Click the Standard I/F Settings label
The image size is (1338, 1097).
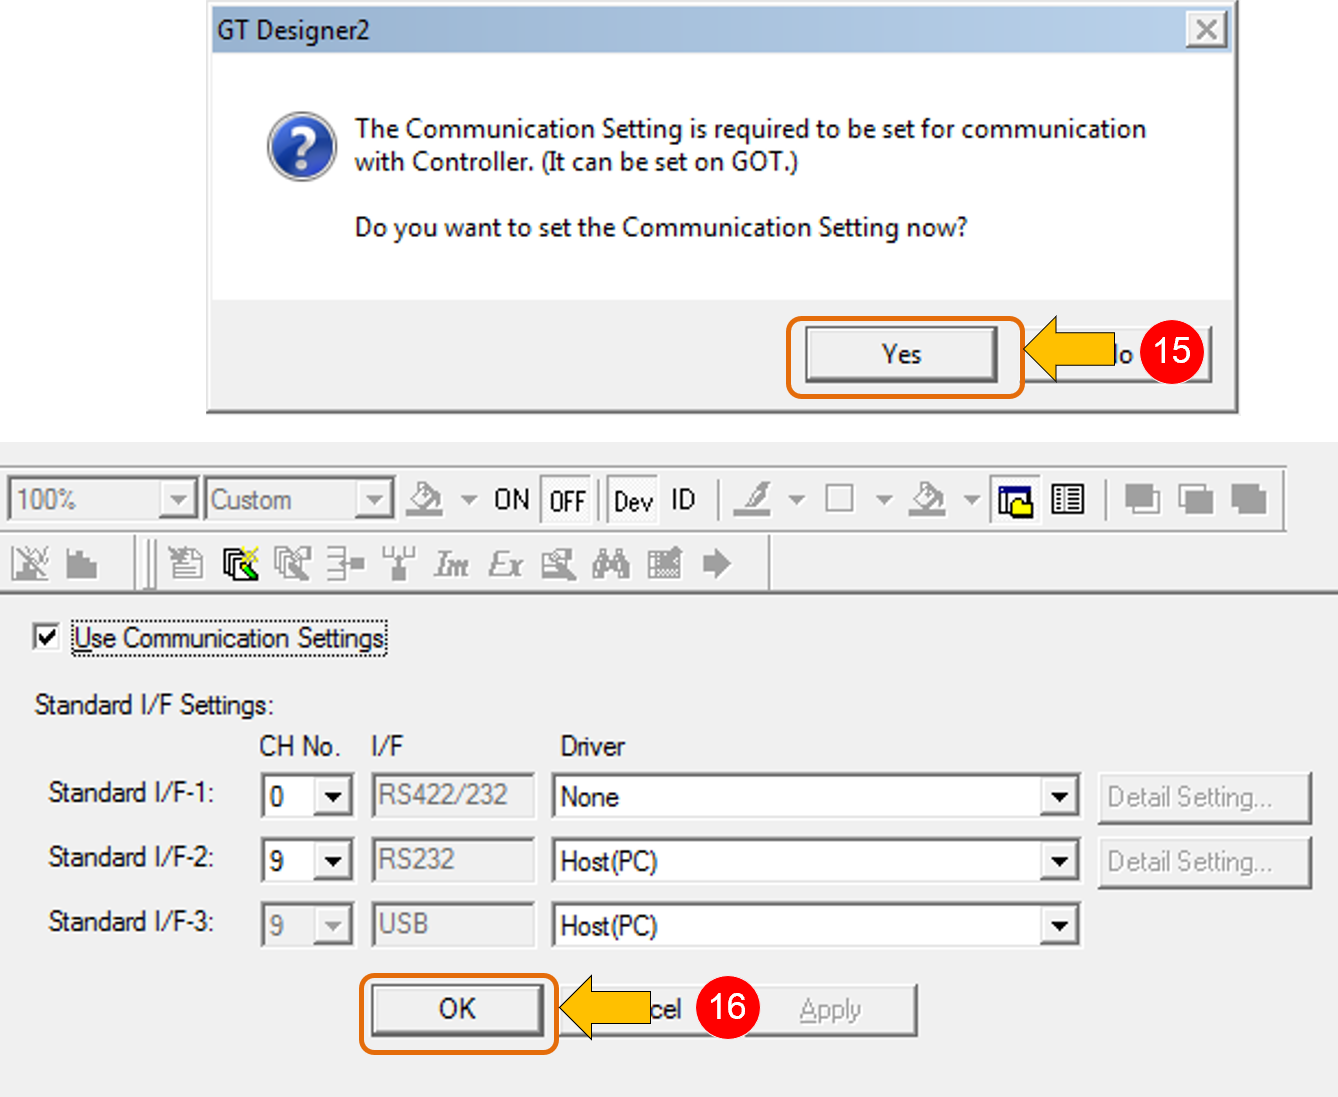point(154,706)
